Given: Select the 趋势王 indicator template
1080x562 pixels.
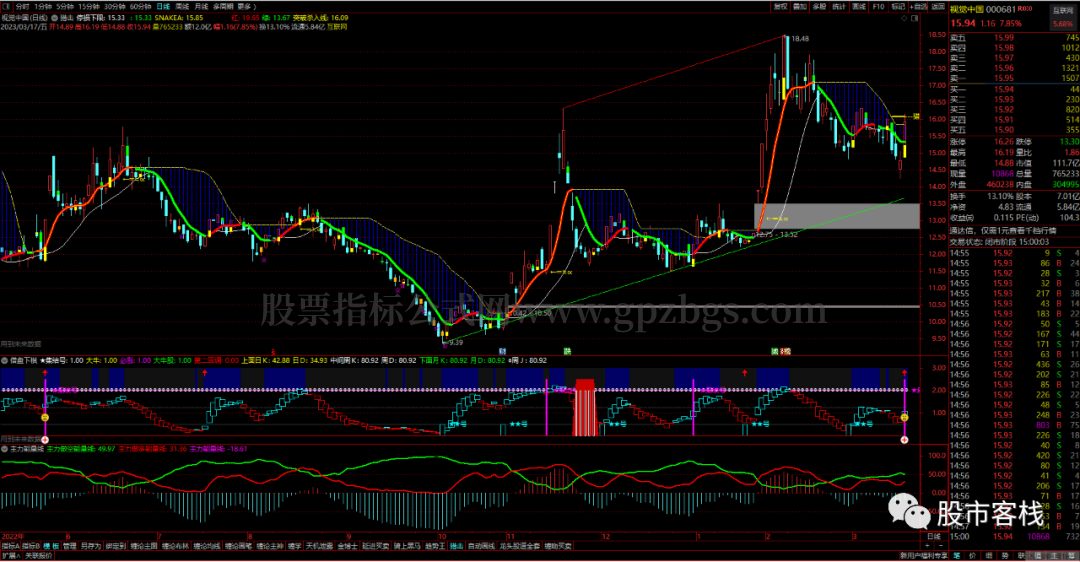Looking at the screenshot, I should pos(435,546).
